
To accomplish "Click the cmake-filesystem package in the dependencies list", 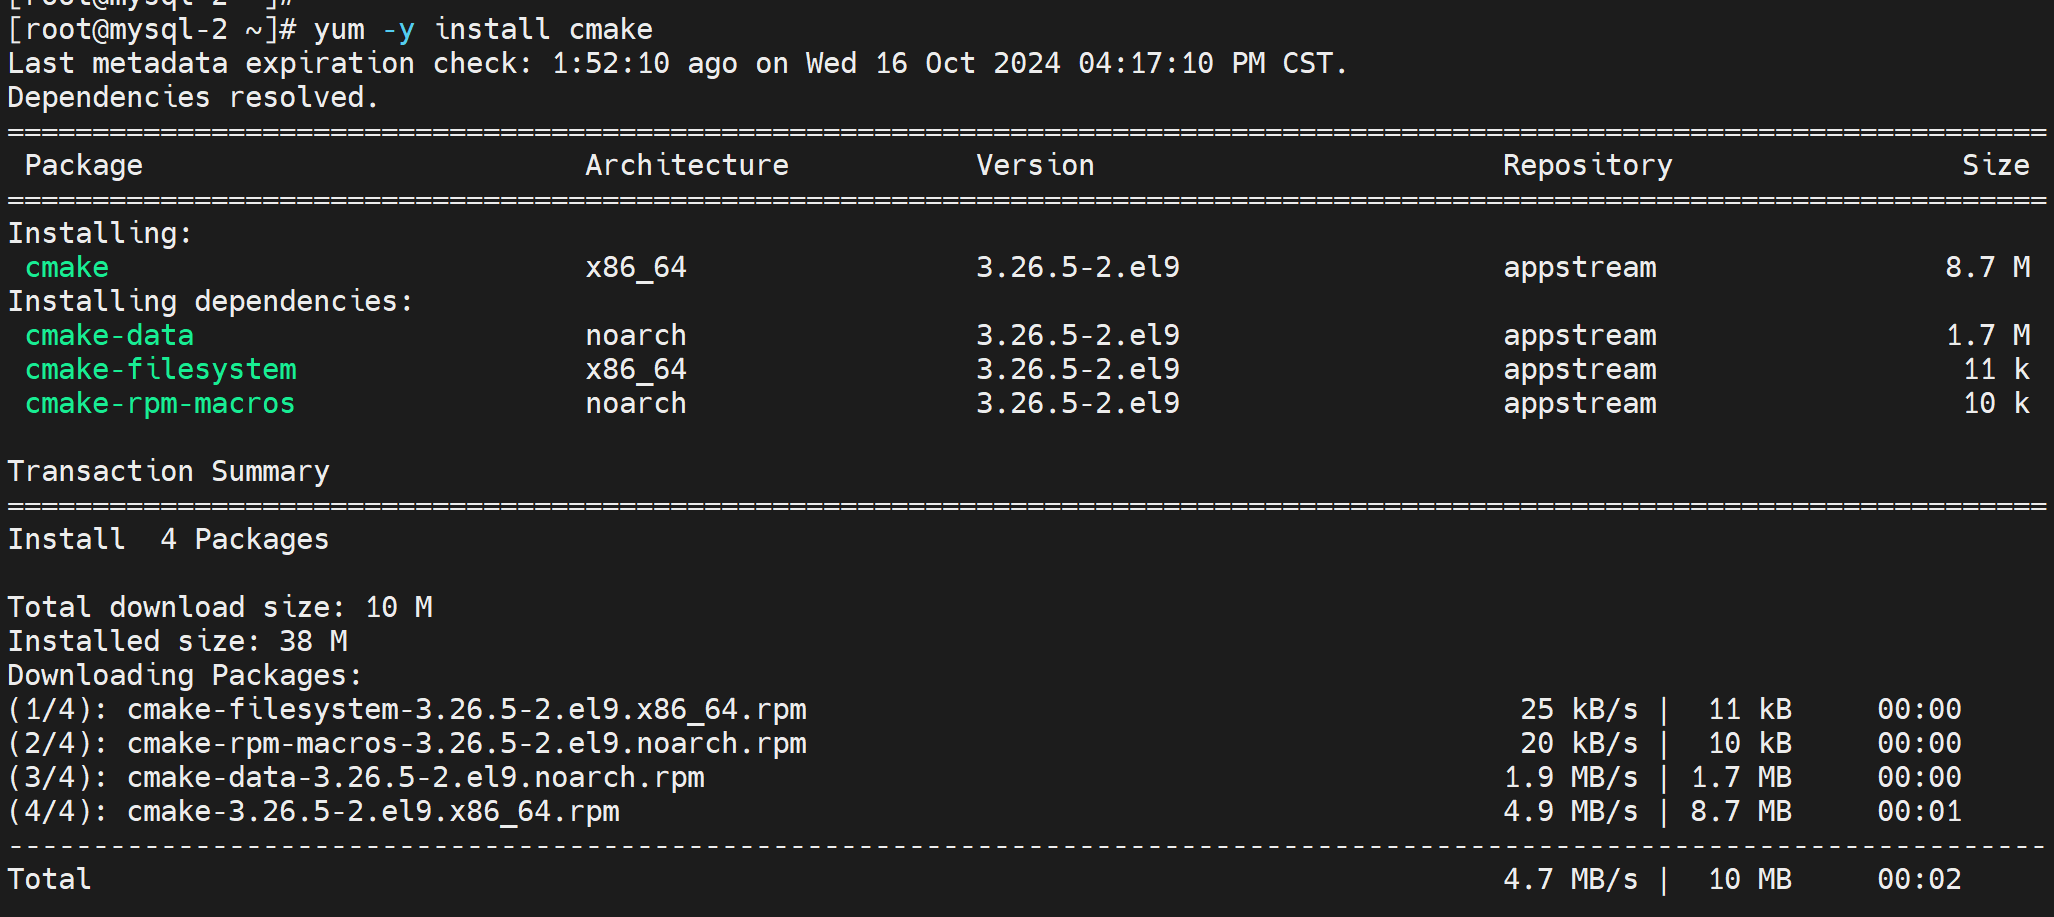I will [160, 370].
